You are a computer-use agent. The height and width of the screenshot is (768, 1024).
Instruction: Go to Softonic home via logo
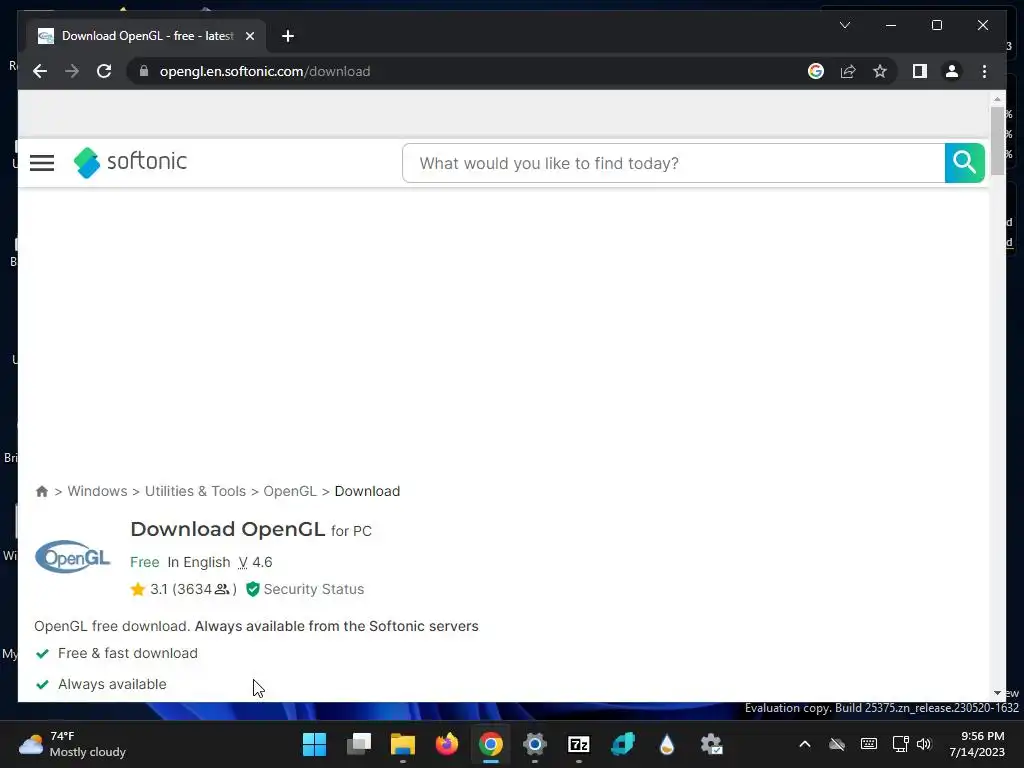130,162
